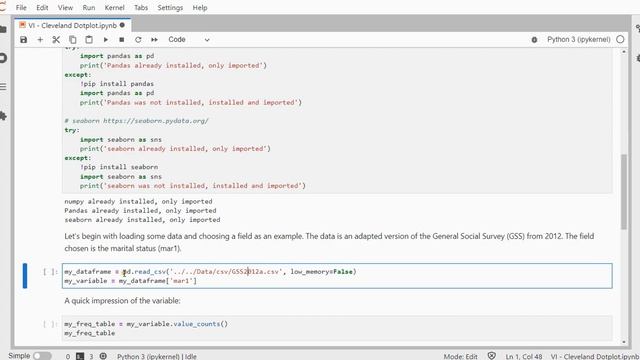
Task: Open the table of contents sidebar
Action: [3, 87]
